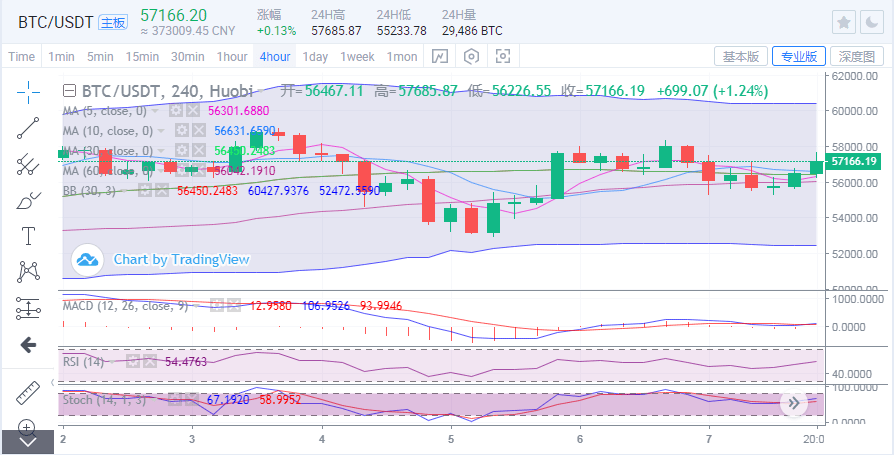
Task: Select the 1day interval
Action: point(315,56)
